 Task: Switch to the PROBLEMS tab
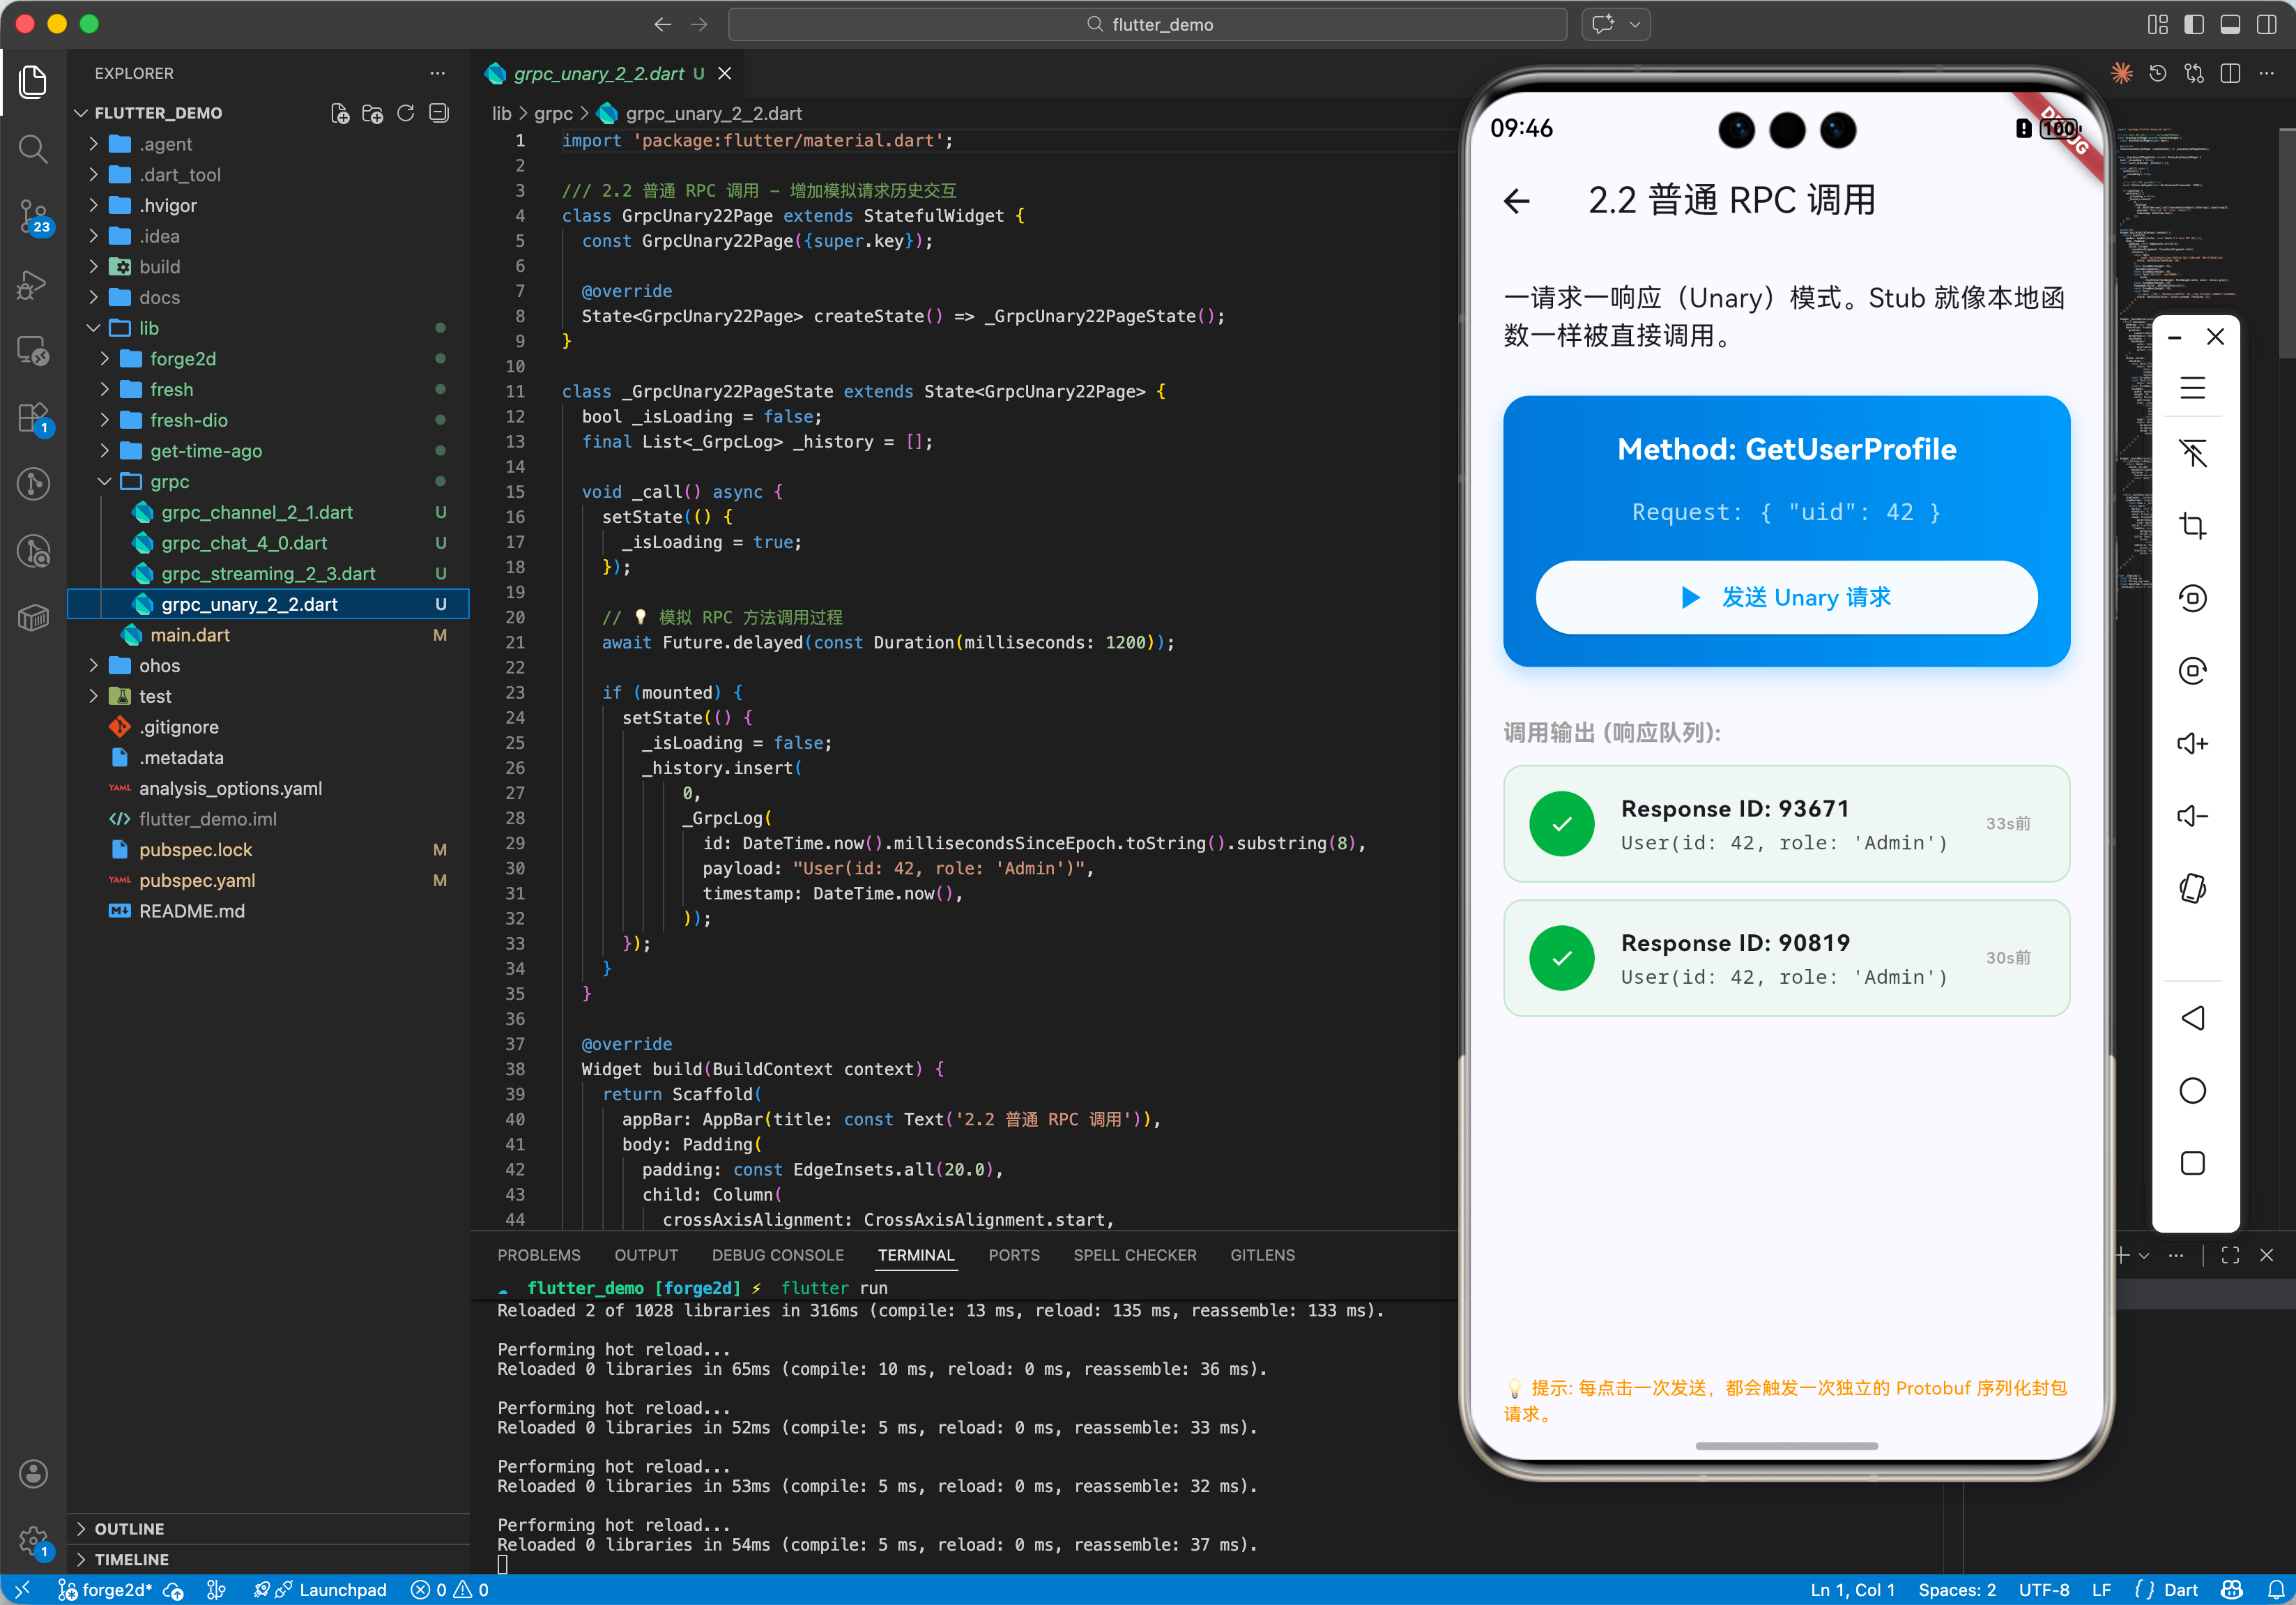[538, 1255]
